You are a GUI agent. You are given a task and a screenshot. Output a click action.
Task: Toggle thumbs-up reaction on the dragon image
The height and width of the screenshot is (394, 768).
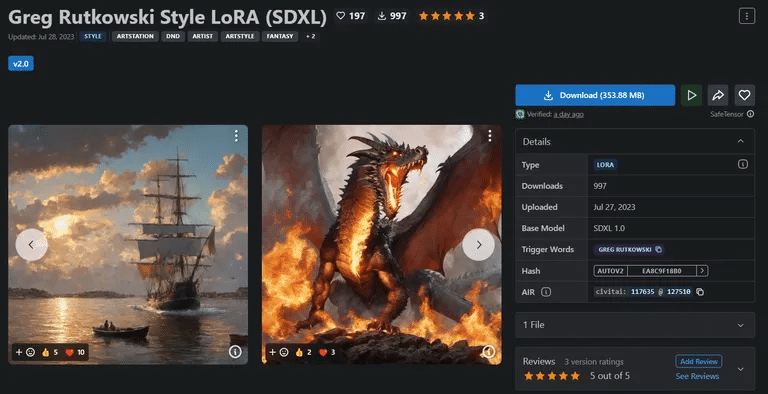pos(303,352)
